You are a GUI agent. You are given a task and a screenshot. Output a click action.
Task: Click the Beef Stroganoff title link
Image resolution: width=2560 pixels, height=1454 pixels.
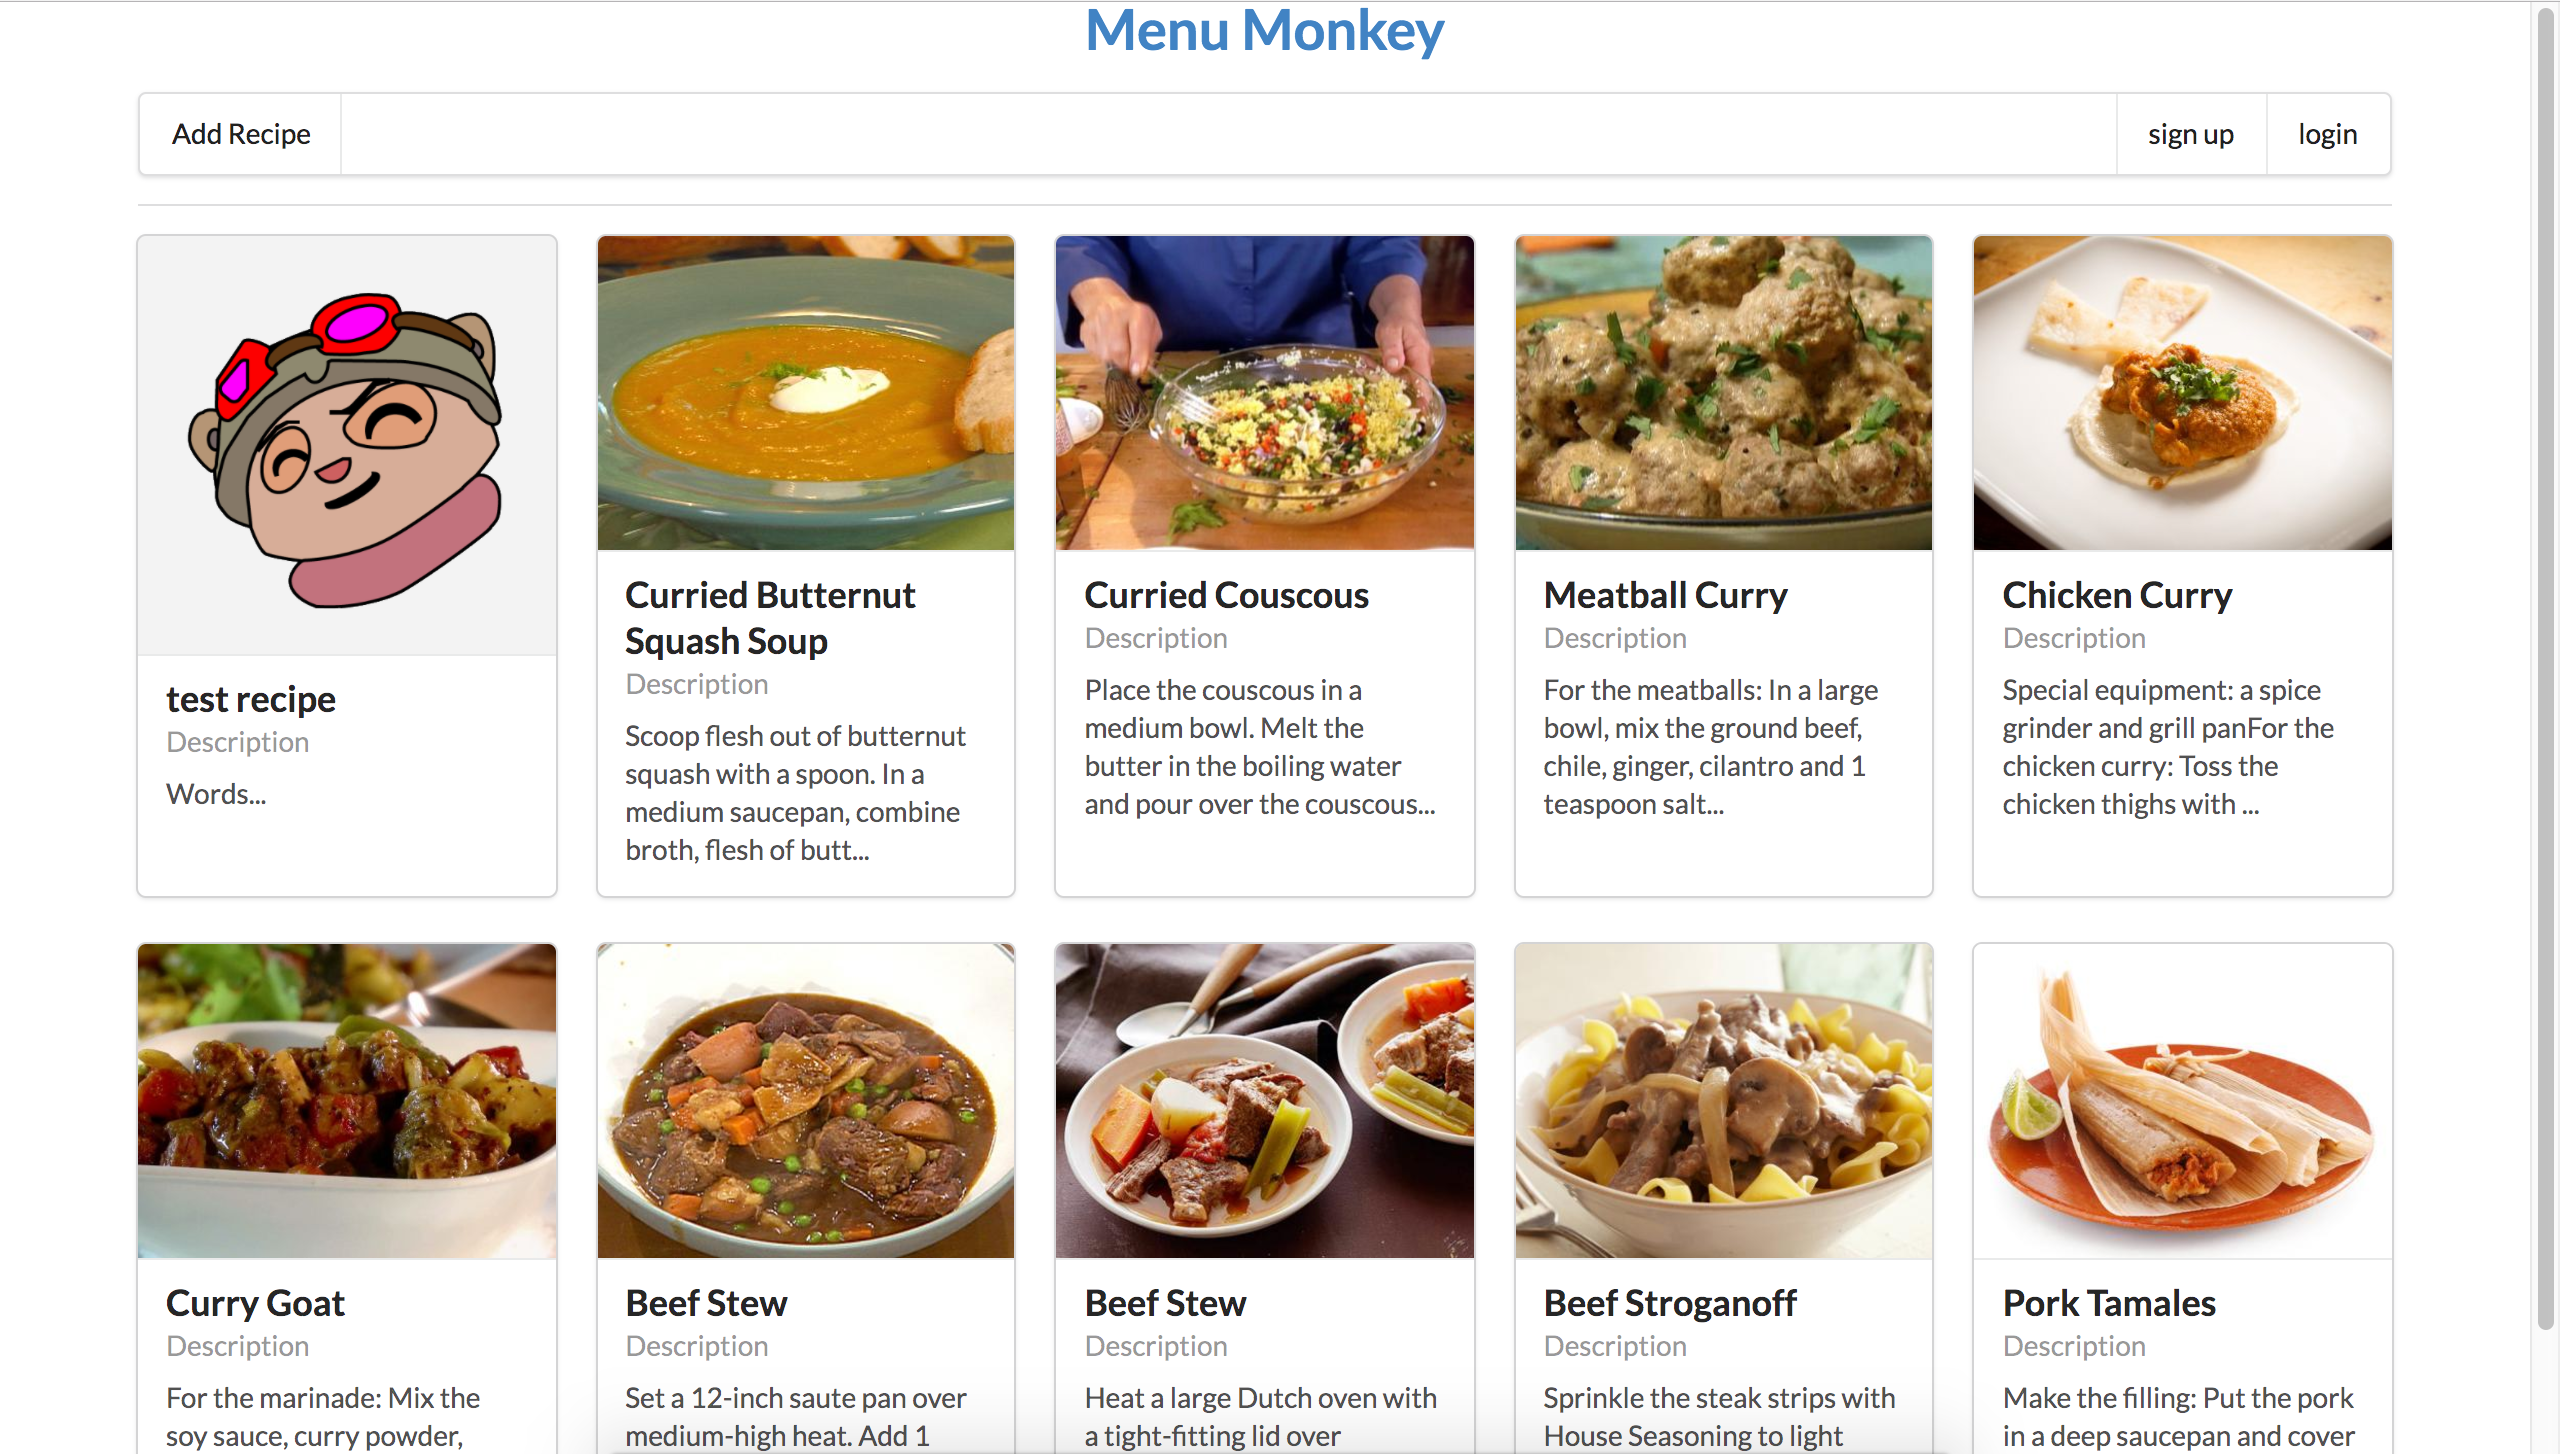(x=1670, y=1303)
